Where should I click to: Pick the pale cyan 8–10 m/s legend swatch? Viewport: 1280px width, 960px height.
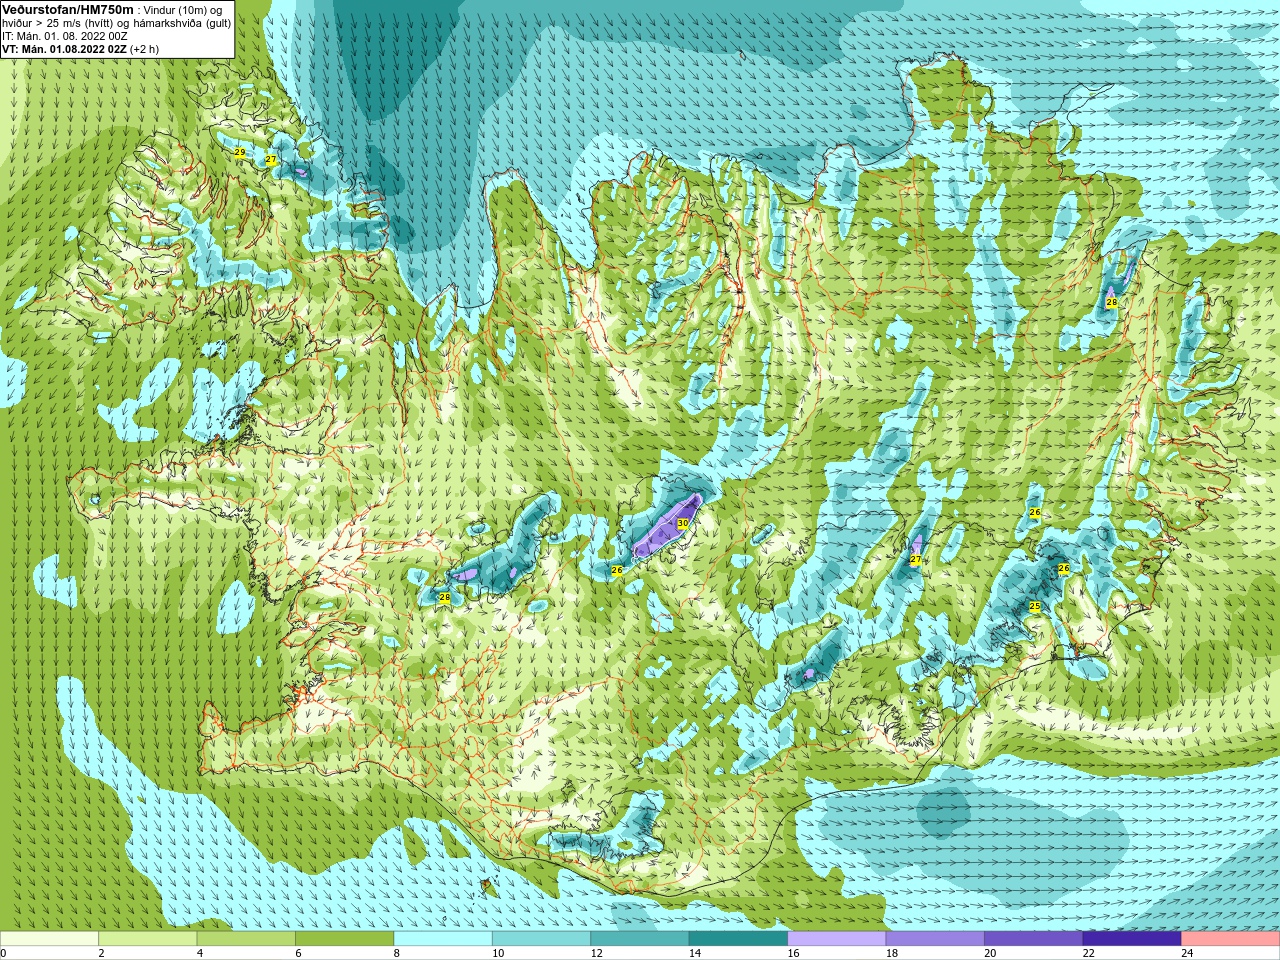coord(443,939)
